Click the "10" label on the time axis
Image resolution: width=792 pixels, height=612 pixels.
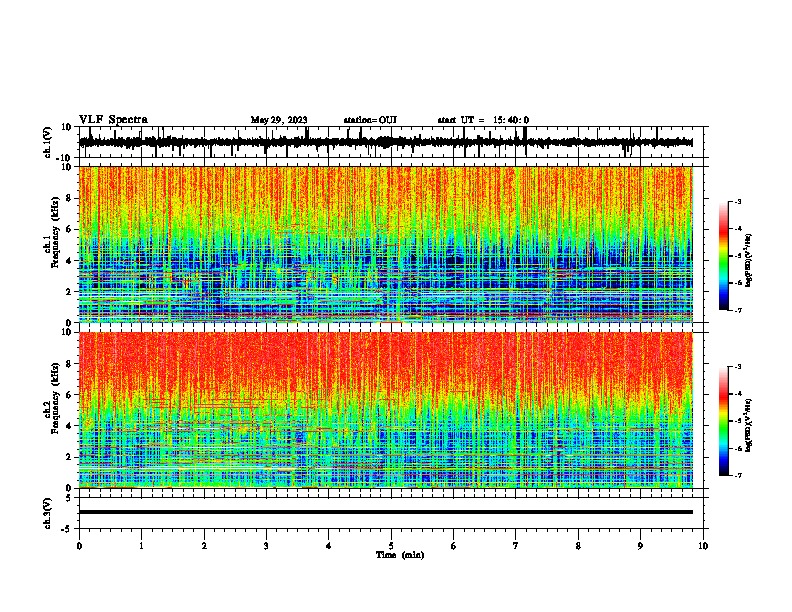[703, 546]
